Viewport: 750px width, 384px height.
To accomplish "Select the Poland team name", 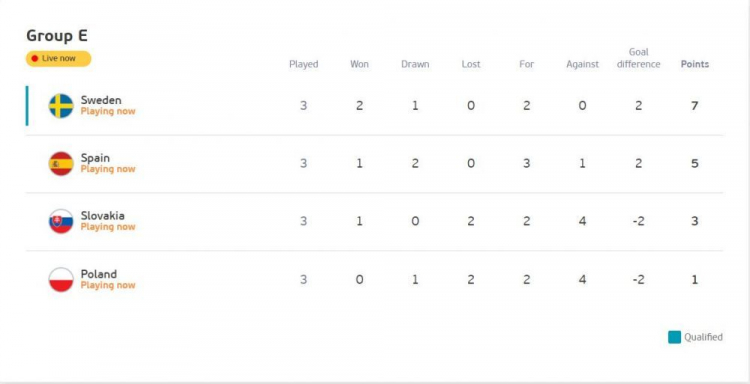I will pyautogui.click(x=99, y=274).
